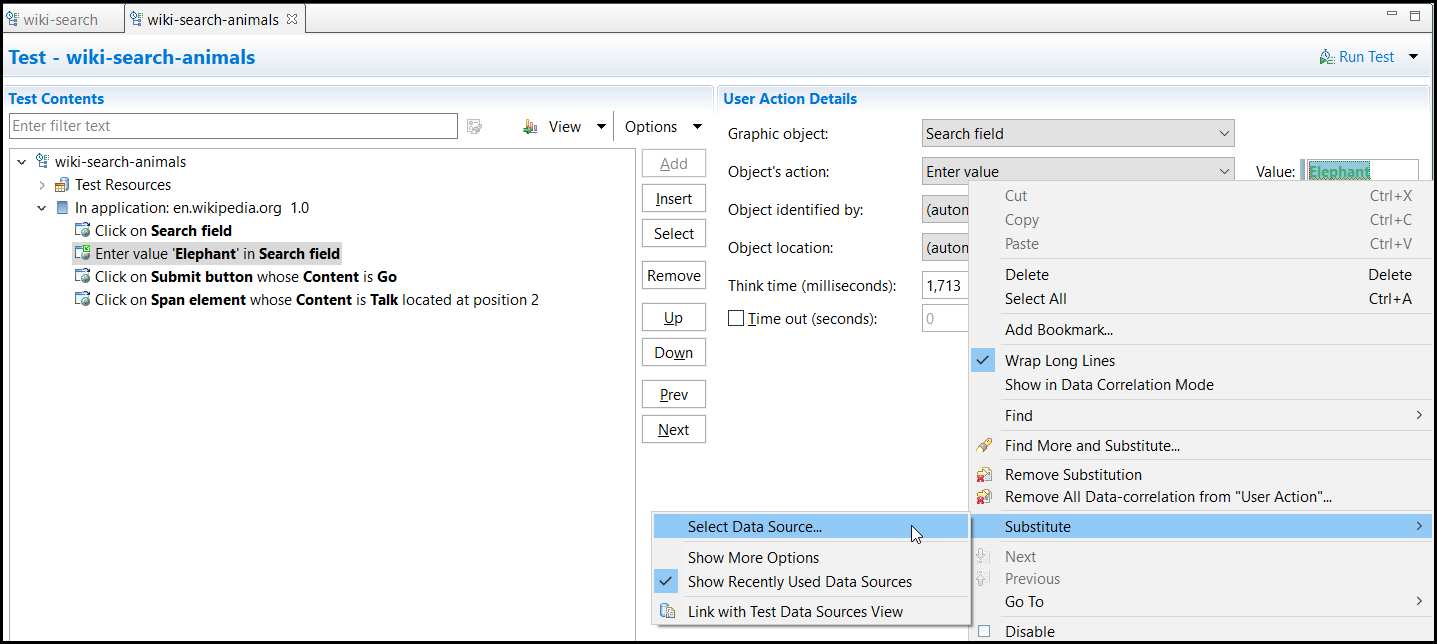Switch to the wiki-search tab
The width and height of the screenshot is (1437, 644).
[58, 18]
